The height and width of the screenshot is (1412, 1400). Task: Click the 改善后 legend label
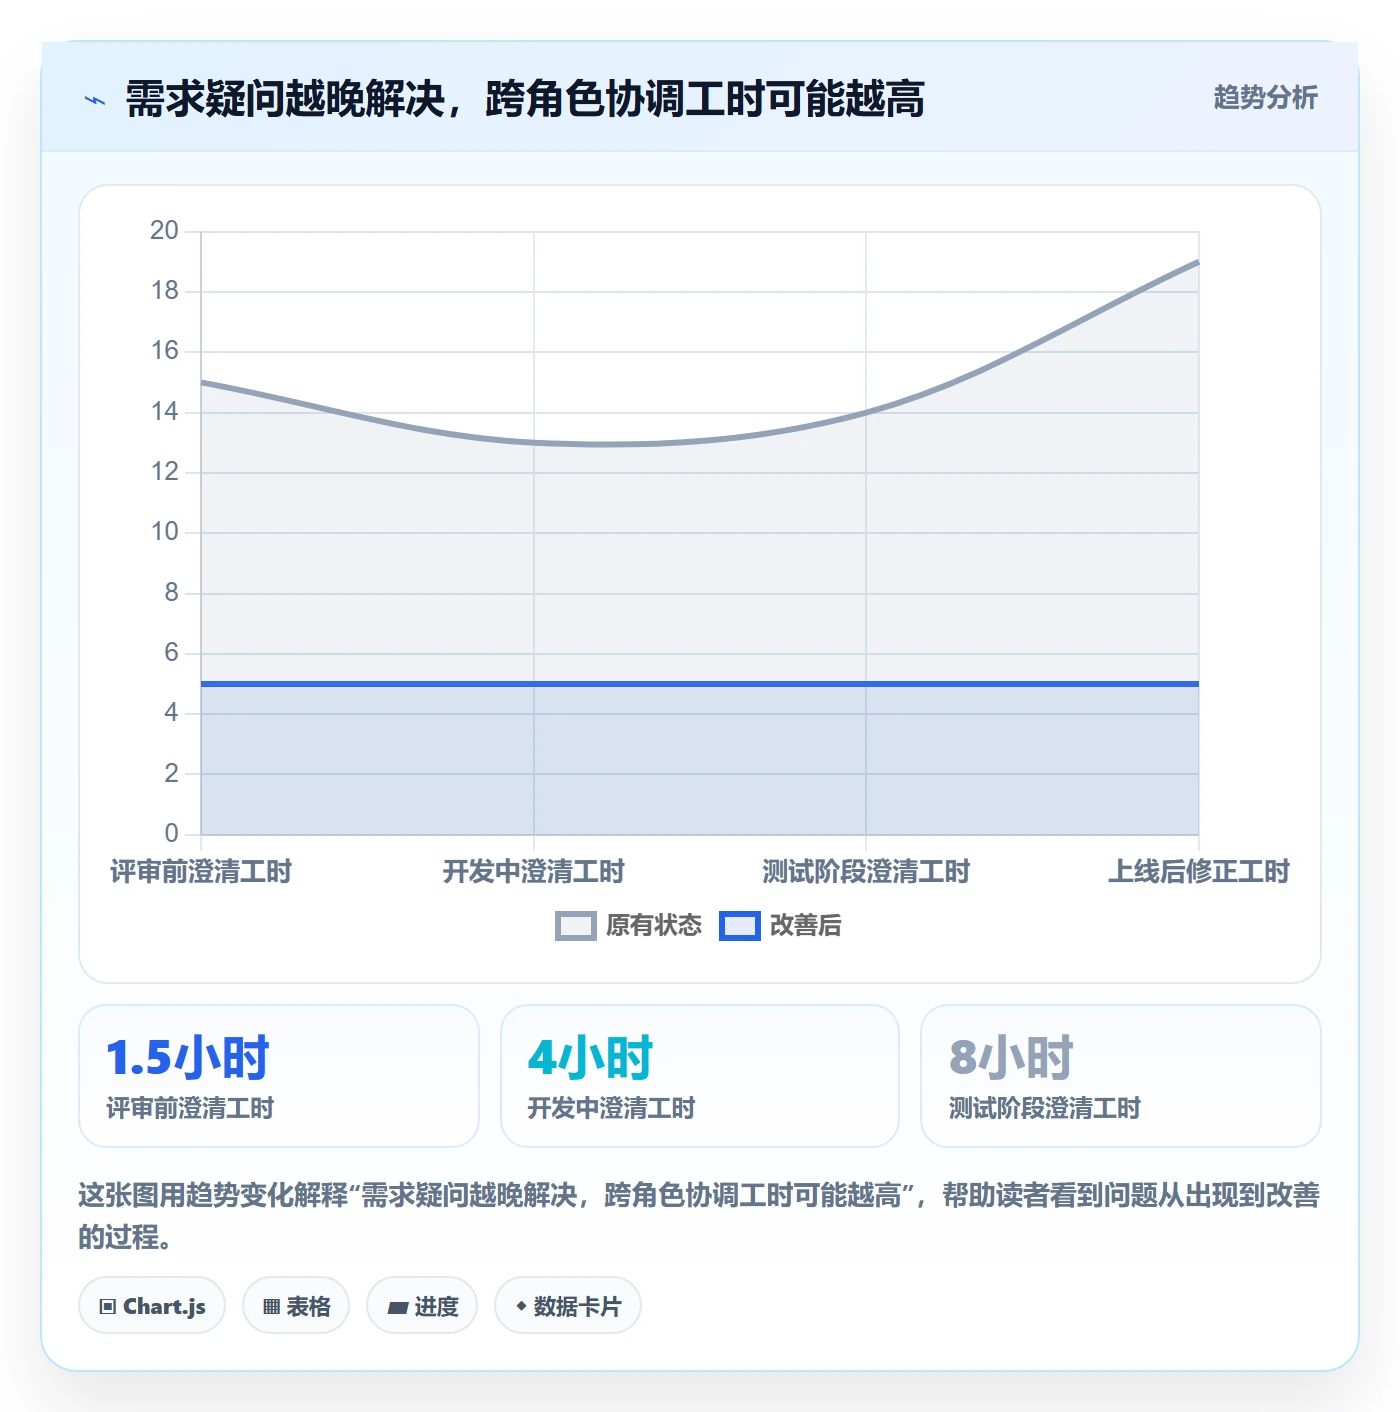click(805, 926)
